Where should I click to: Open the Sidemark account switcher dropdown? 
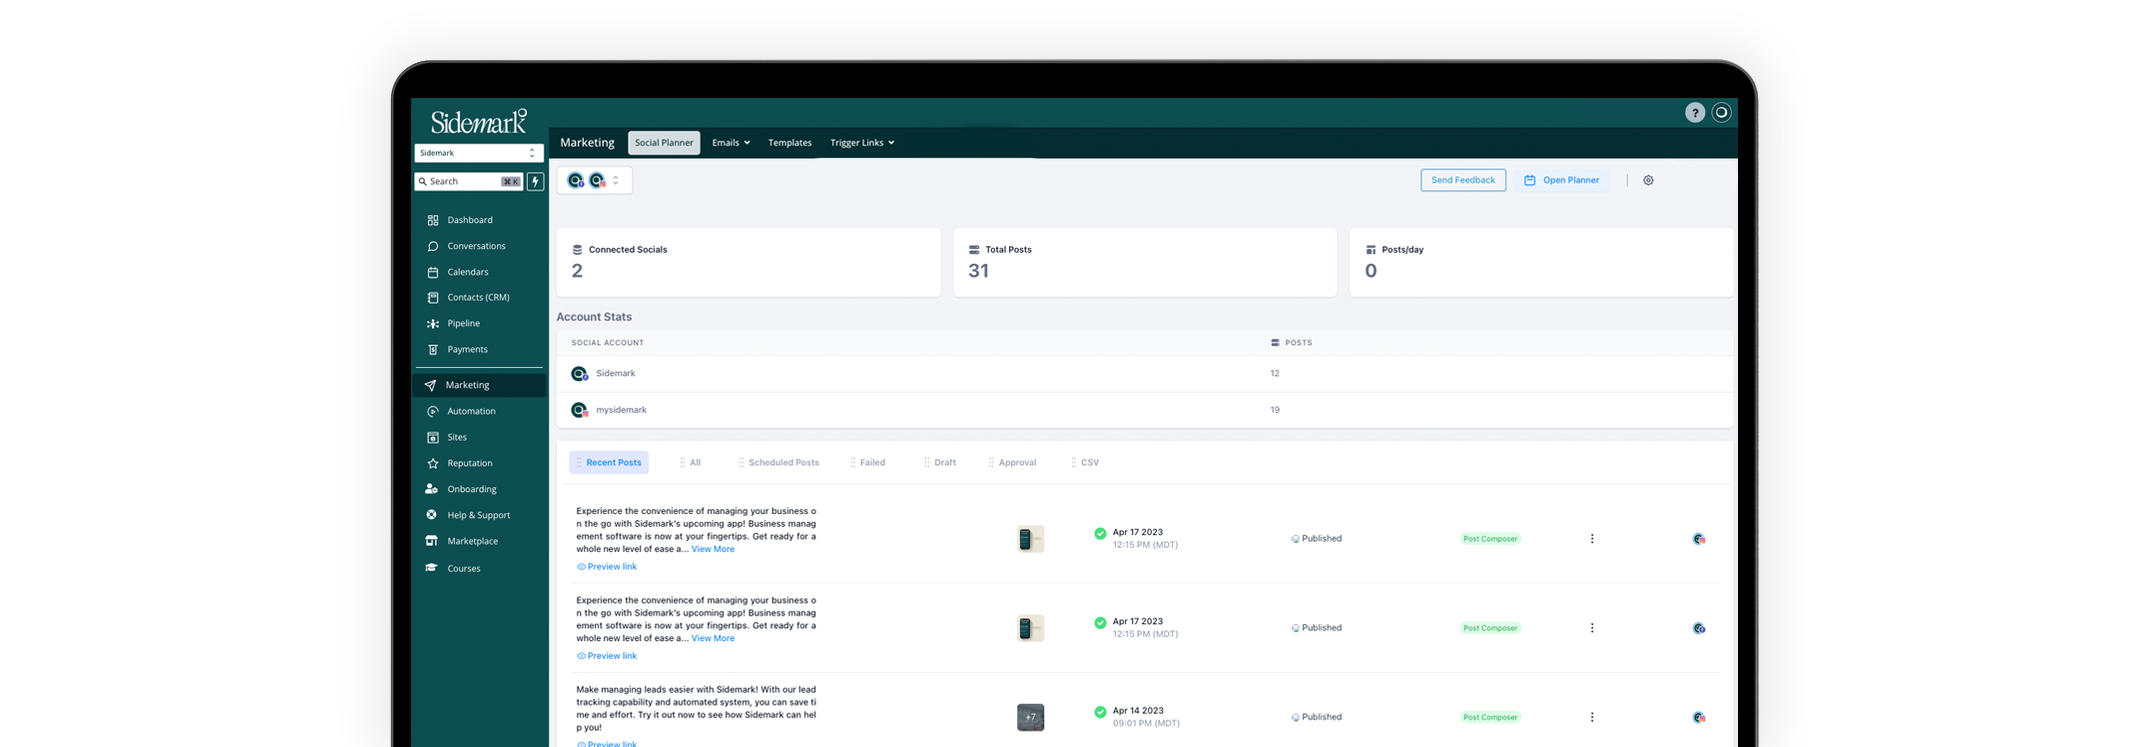479,153
